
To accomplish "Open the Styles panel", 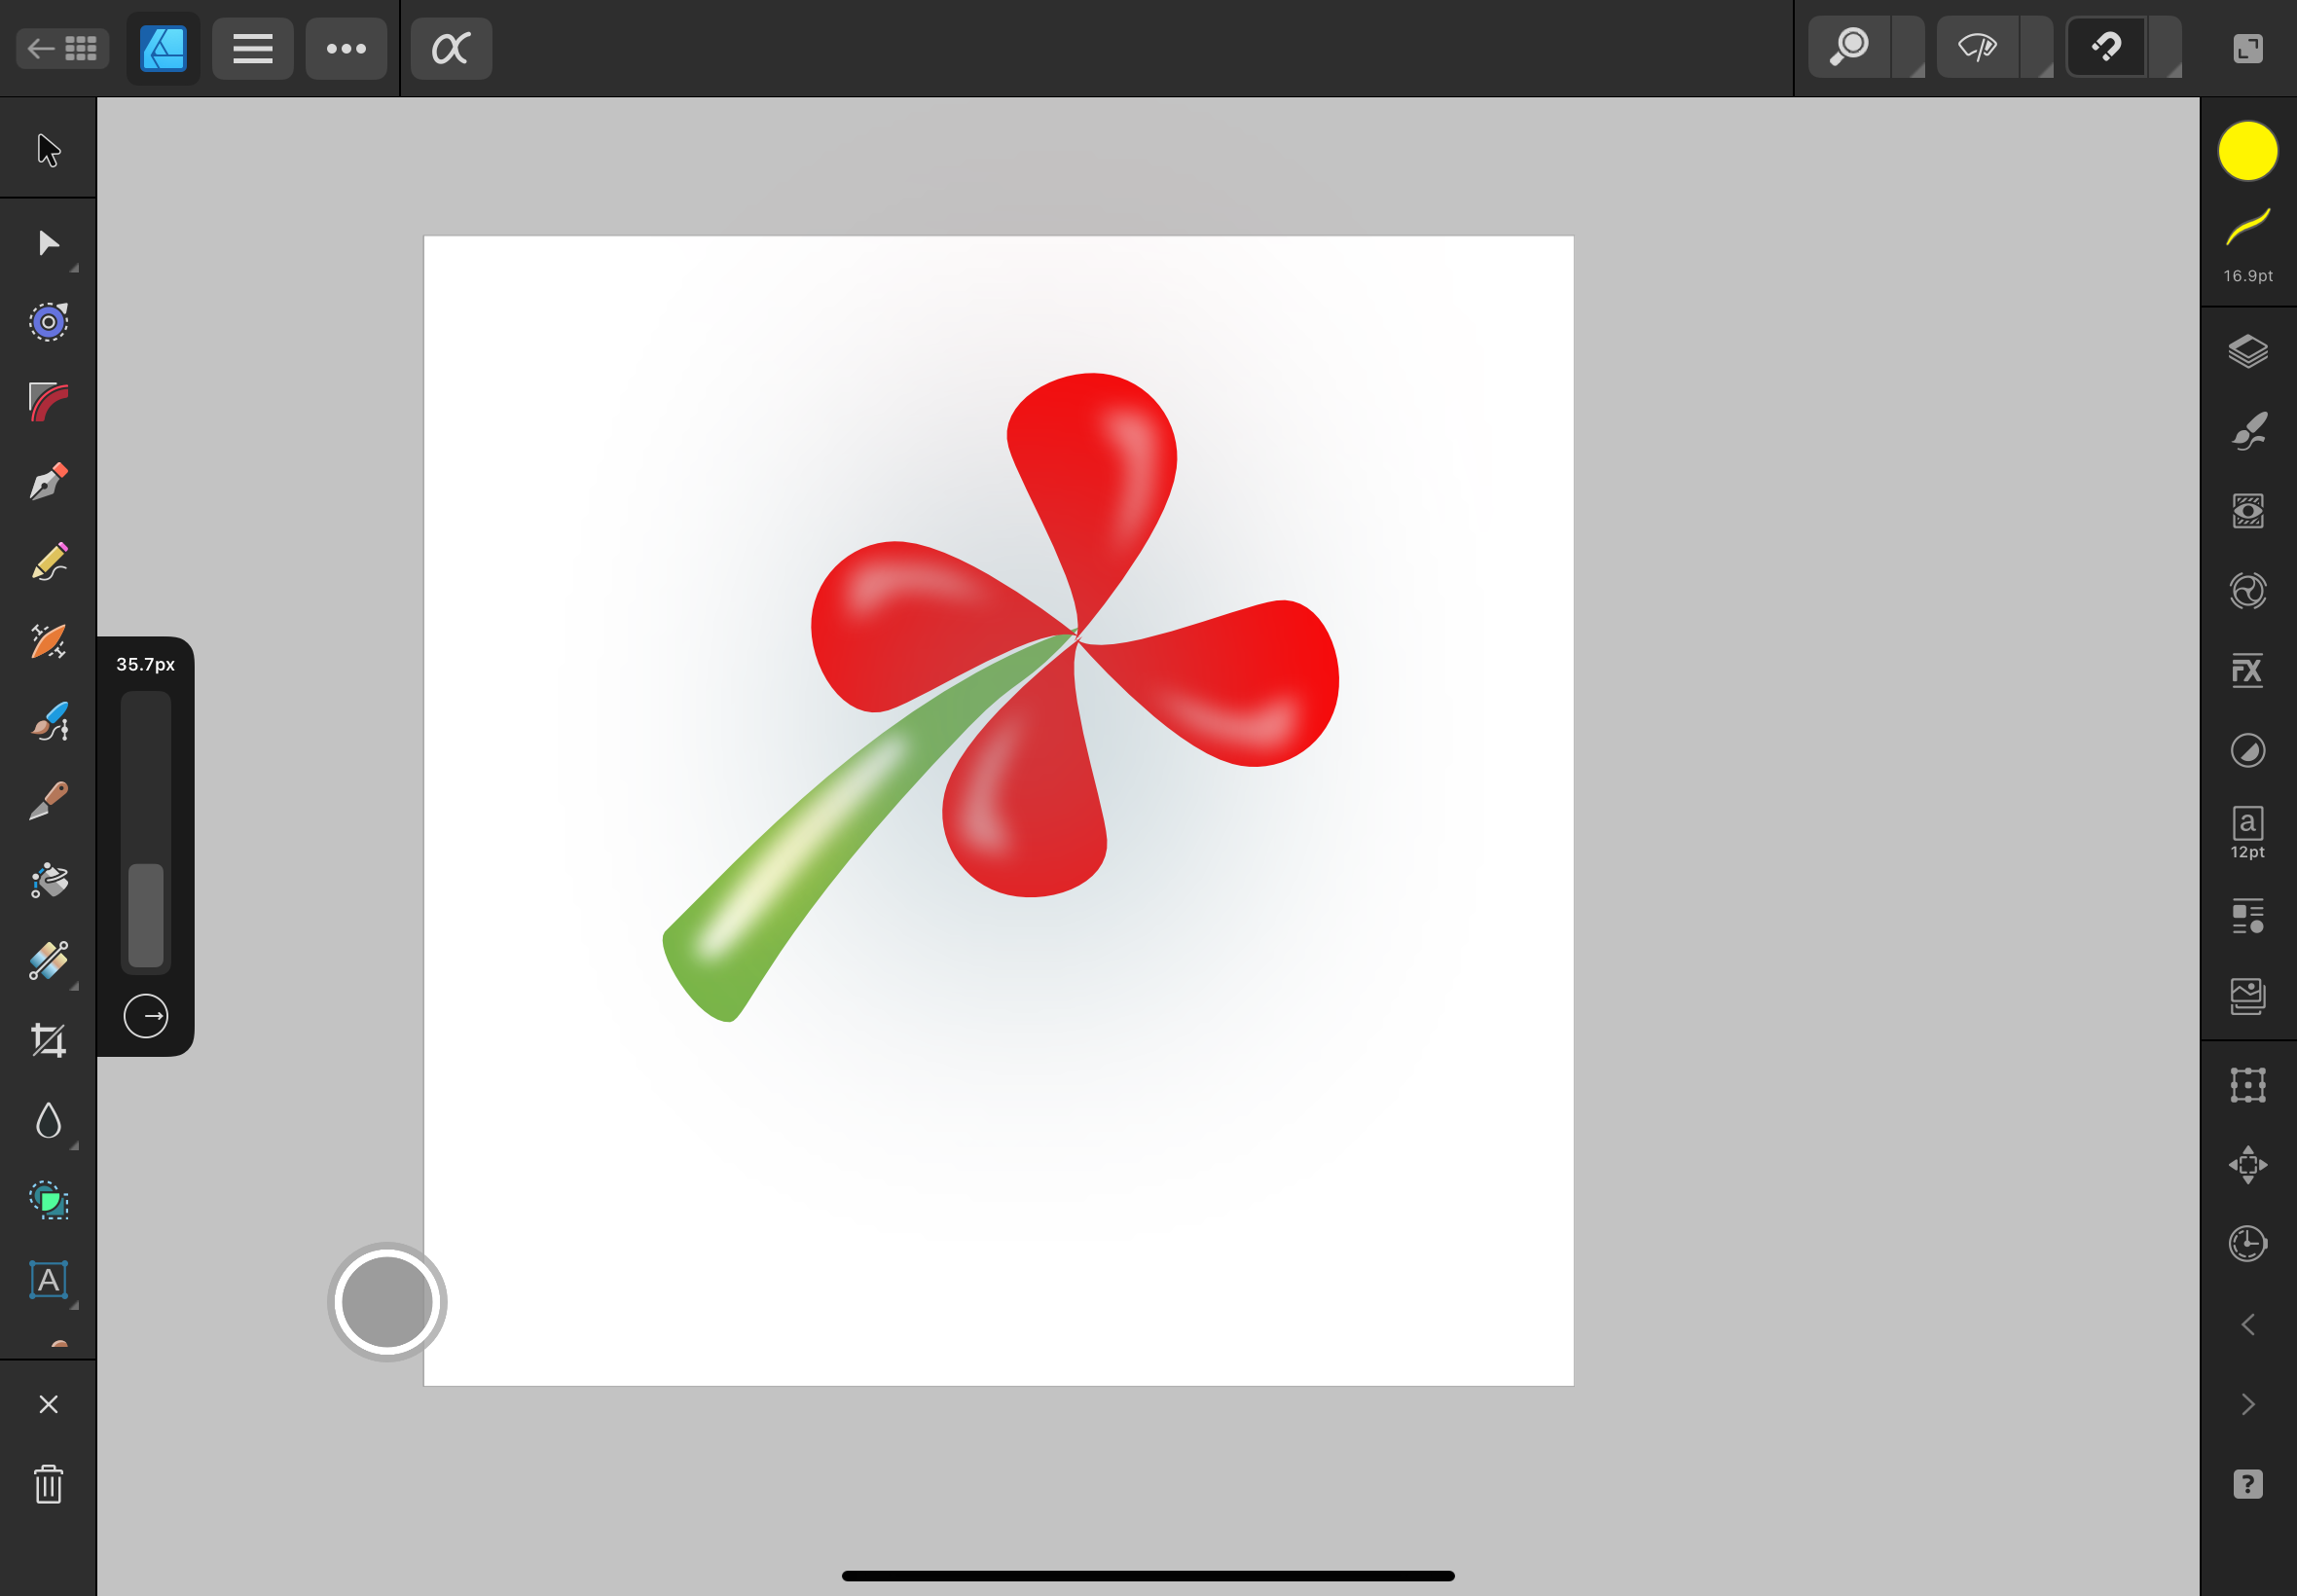I will [x=2248, y=750].
